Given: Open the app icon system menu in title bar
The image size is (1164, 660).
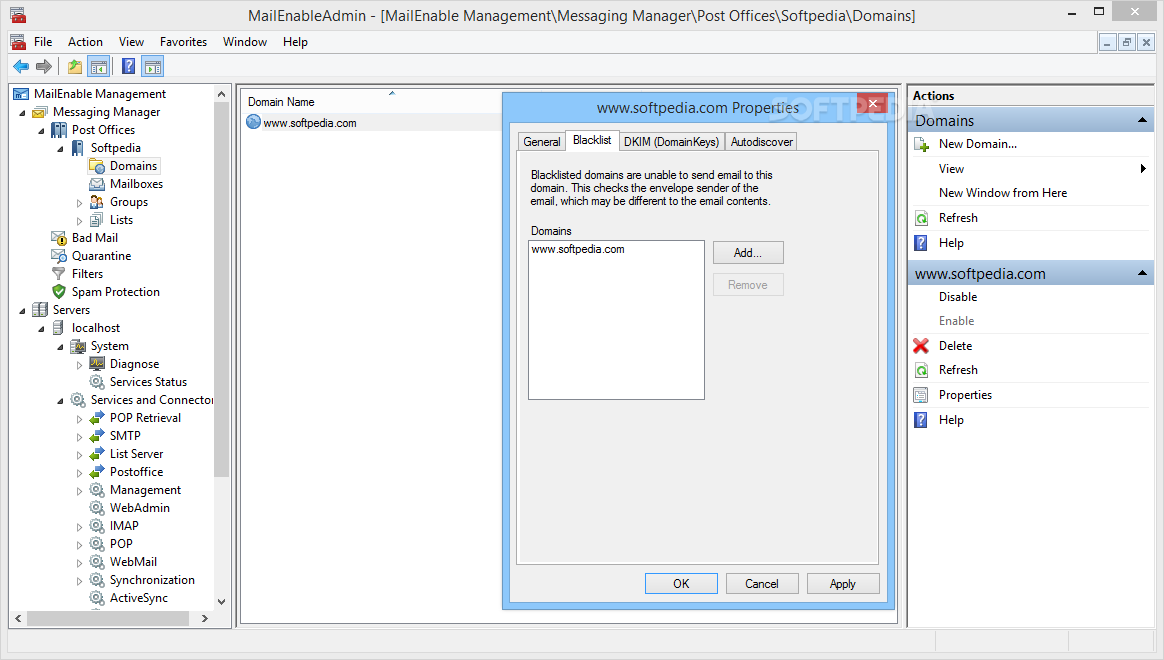Looking at the screenshot, I should coord(18,15).
